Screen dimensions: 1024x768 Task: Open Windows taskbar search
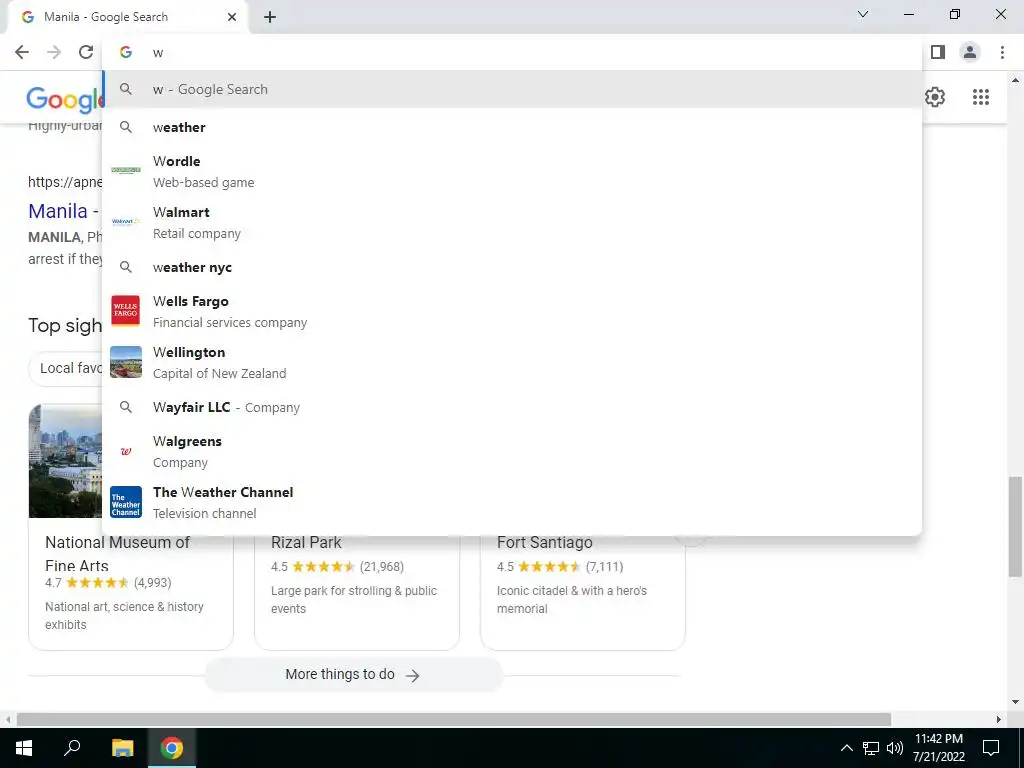(x=72, y=748)
